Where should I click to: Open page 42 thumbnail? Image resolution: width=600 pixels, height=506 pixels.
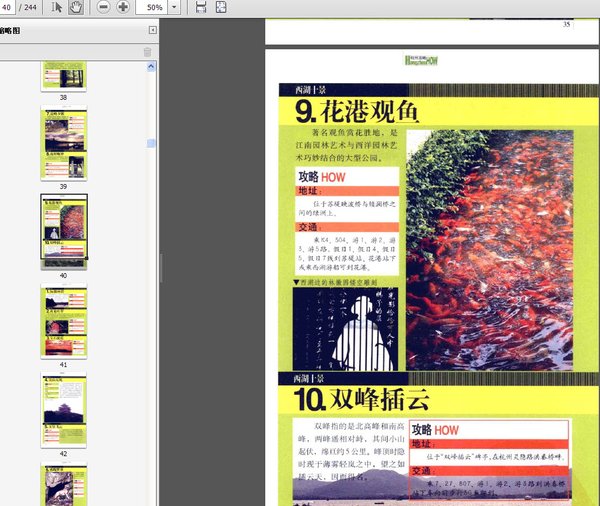pos(64,410)
